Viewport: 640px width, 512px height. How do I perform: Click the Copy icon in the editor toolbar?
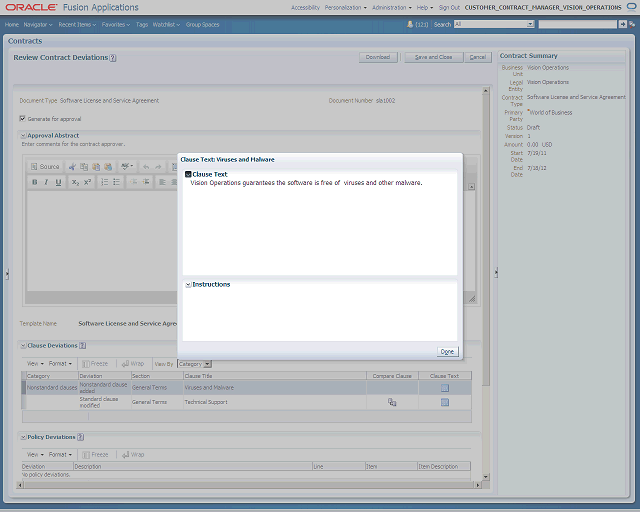[84, 167]
